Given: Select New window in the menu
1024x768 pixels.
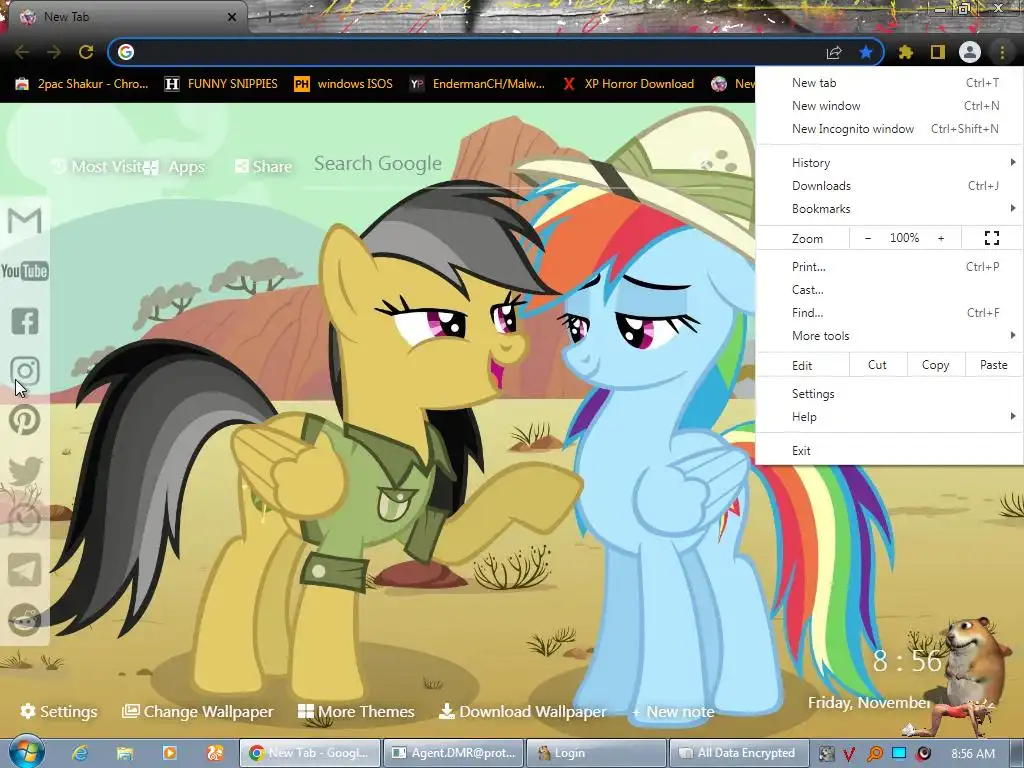Looking at the screenshot, I should click(889, 106).
